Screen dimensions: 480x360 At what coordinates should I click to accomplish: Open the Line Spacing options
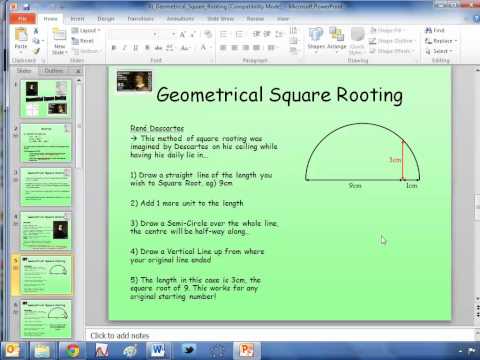point(279,34)
